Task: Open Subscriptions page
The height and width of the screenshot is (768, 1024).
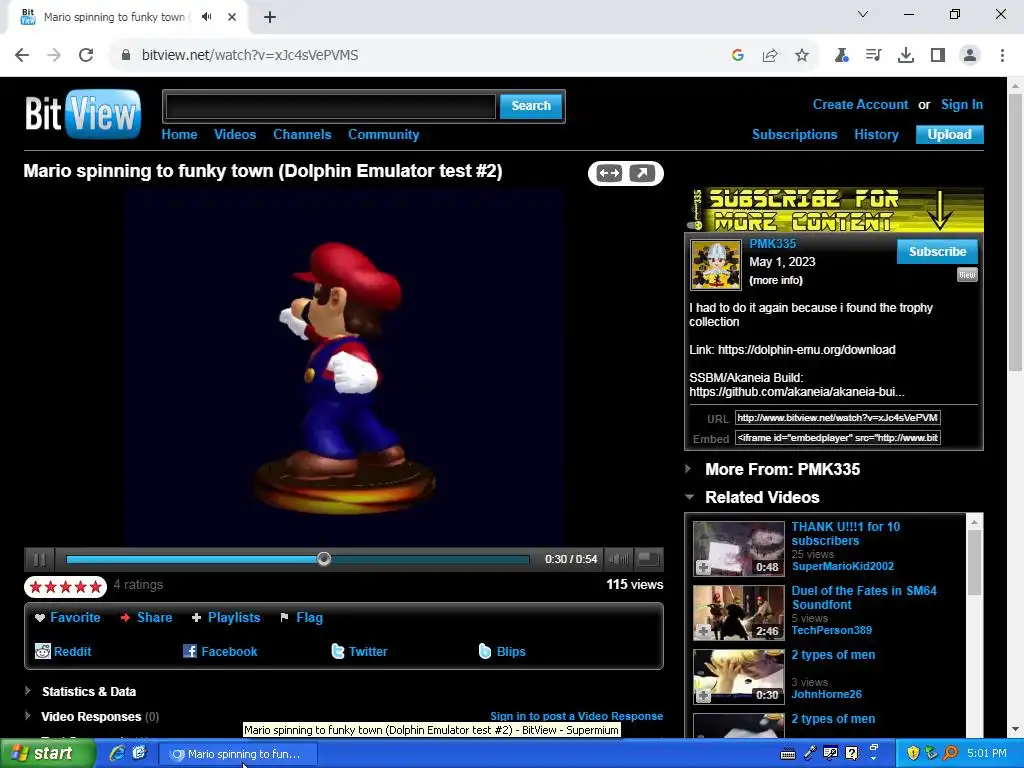Action: pos(794,135)
